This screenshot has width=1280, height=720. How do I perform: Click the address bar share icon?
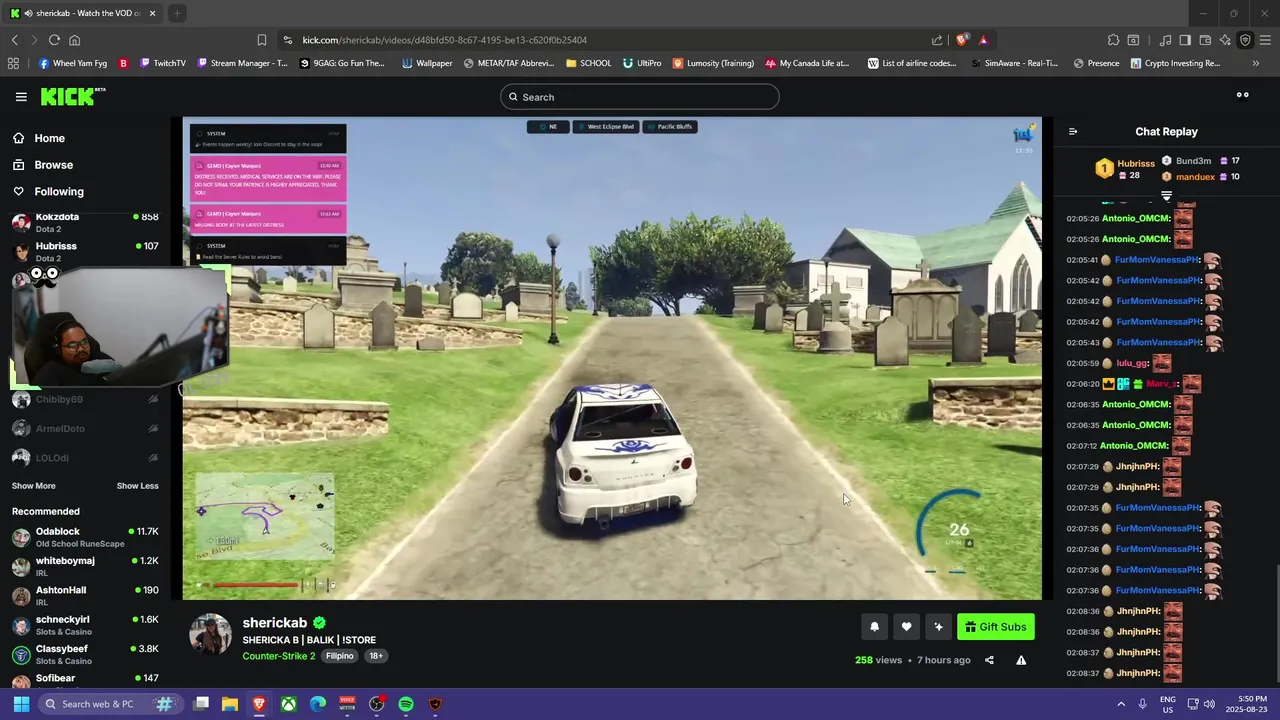coord(937,40)
